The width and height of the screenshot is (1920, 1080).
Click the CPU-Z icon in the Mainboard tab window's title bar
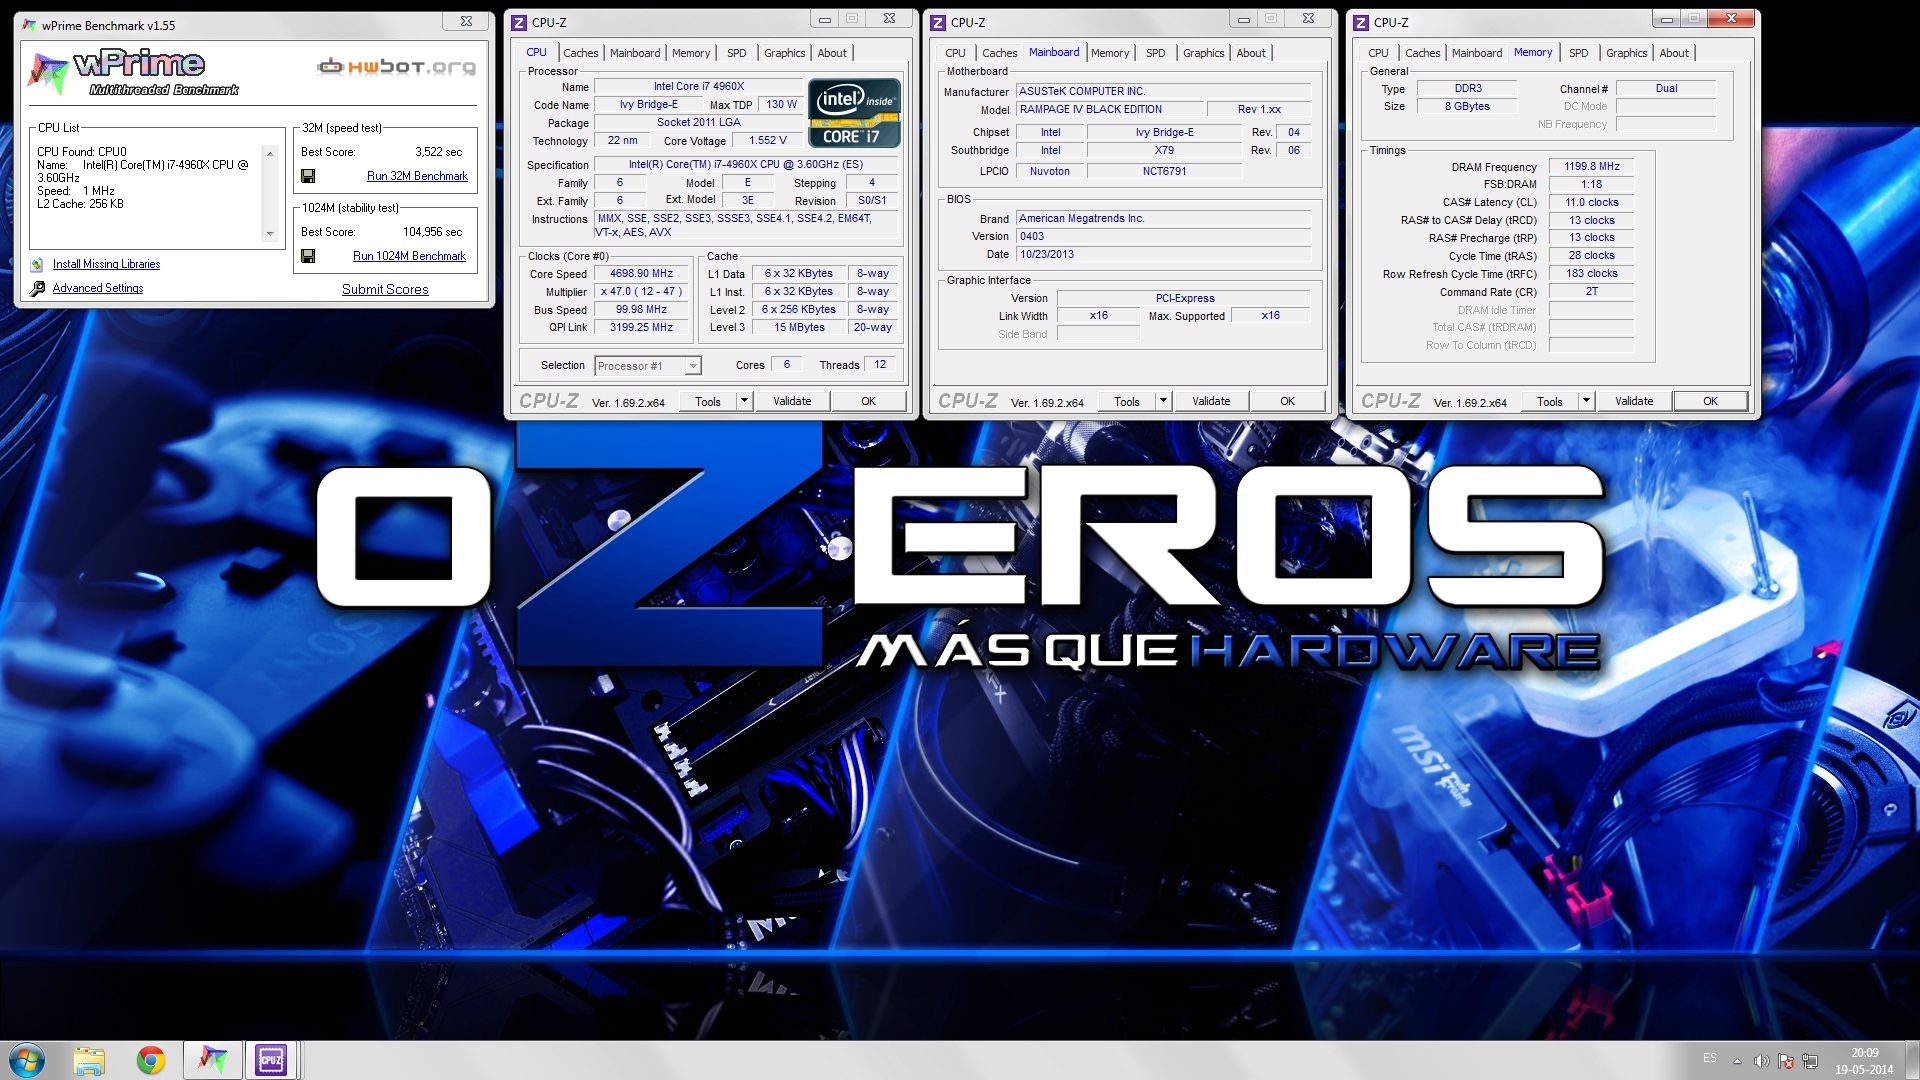coord(938,22)
